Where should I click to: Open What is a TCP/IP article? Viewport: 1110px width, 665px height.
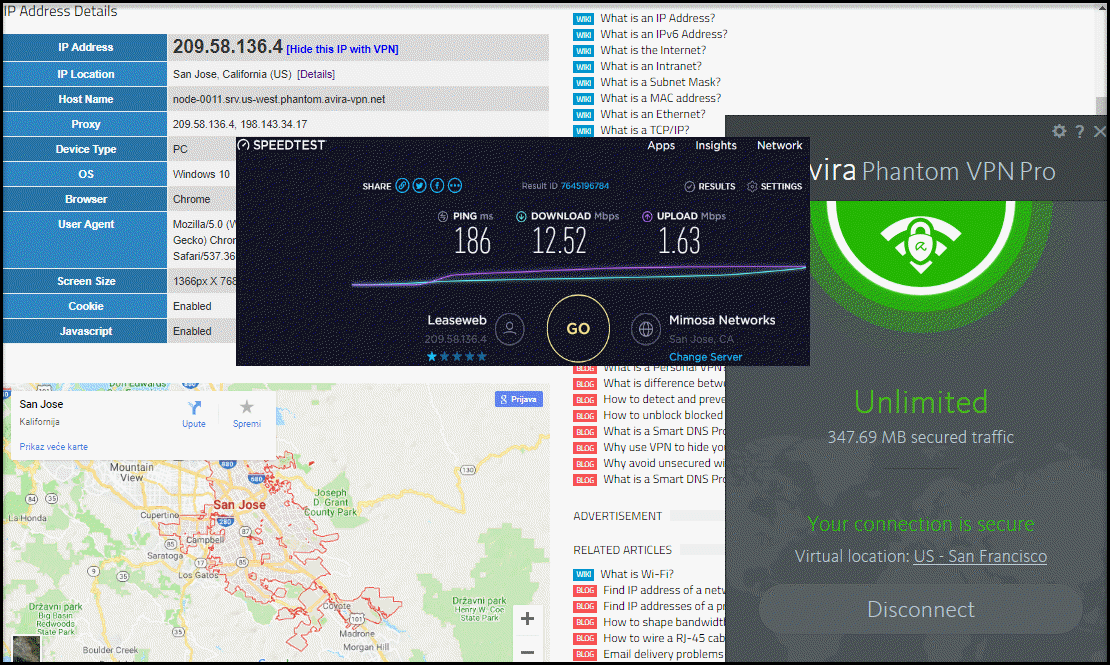point(644,130)
